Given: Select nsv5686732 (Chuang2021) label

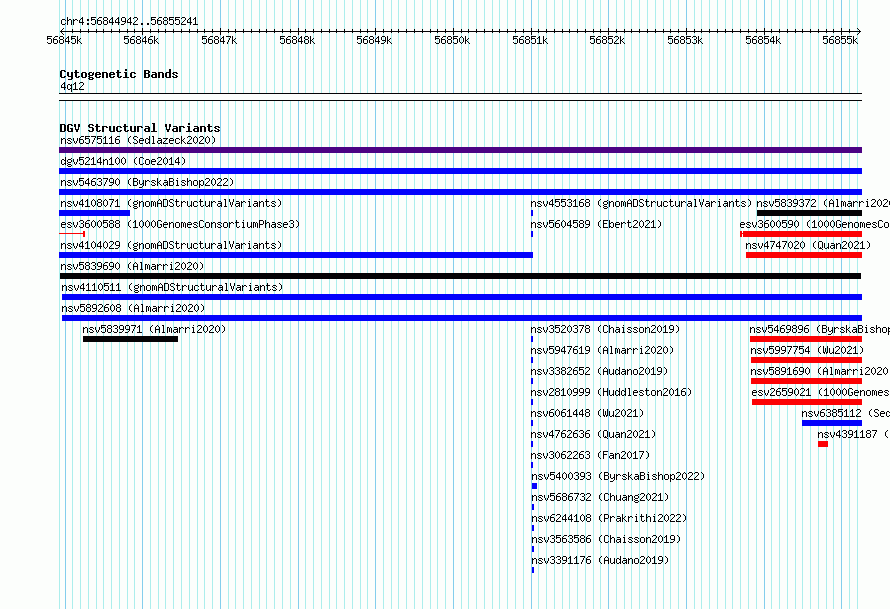Looking at the screenshot, I should tap(600, 497).
